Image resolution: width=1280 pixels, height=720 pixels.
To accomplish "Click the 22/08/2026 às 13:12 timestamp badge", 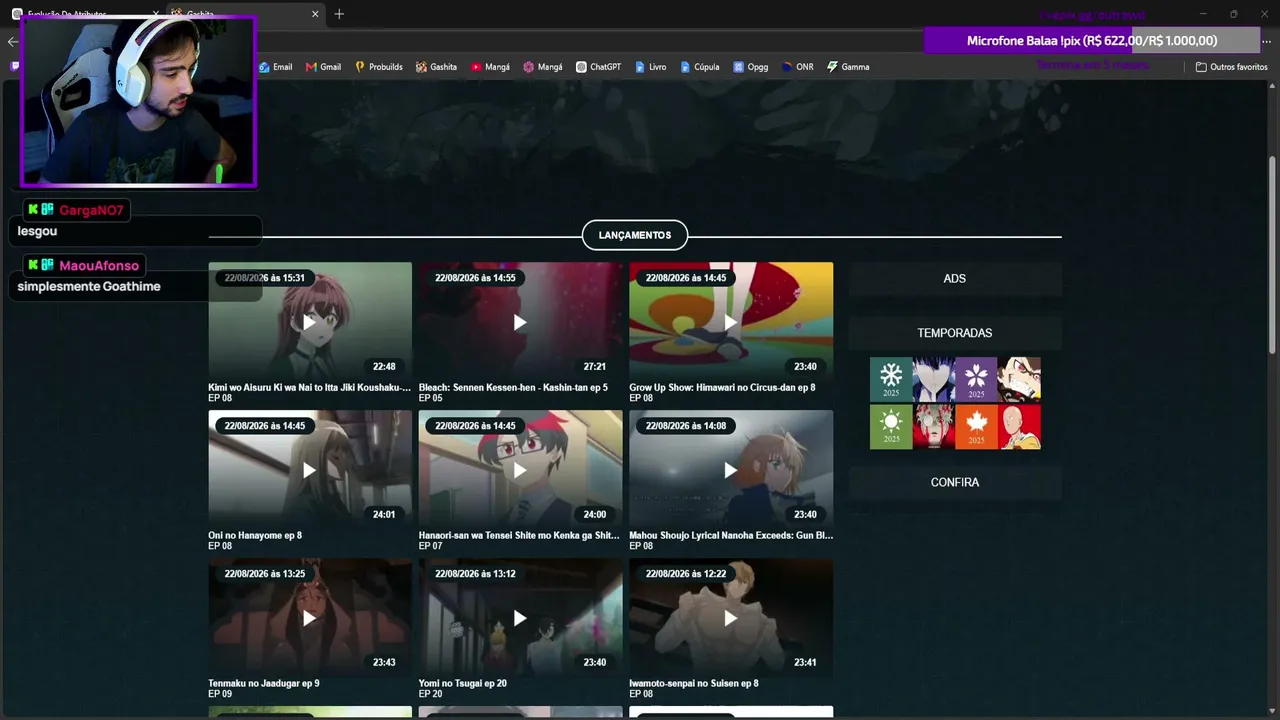I will click(475, 574).
